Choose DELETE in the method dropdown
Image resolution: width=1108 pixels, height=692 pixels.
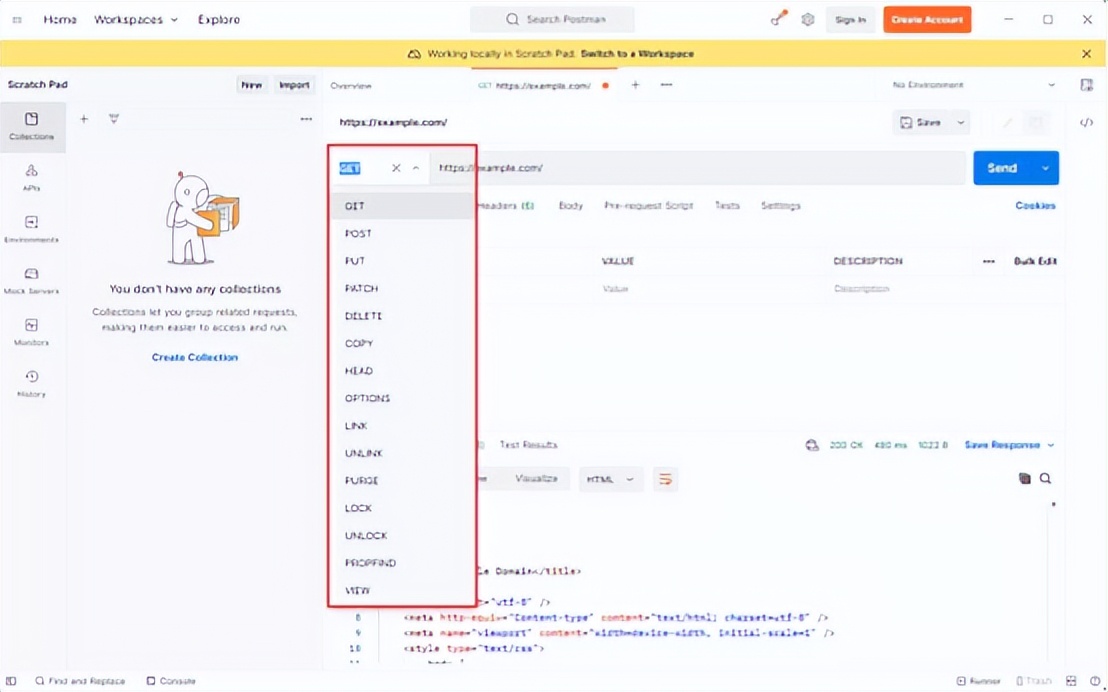pos(363,316)
